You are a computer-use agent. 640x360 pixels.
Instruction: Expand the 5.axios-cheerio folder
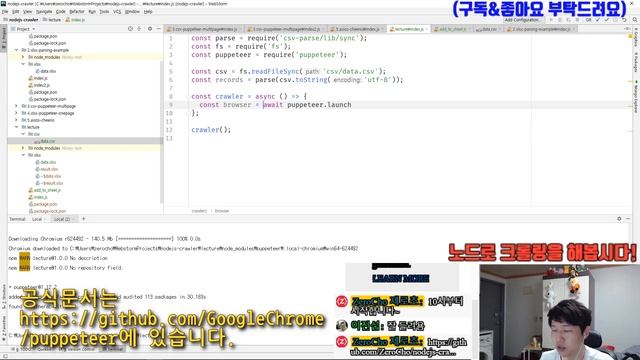coord(17,120)
